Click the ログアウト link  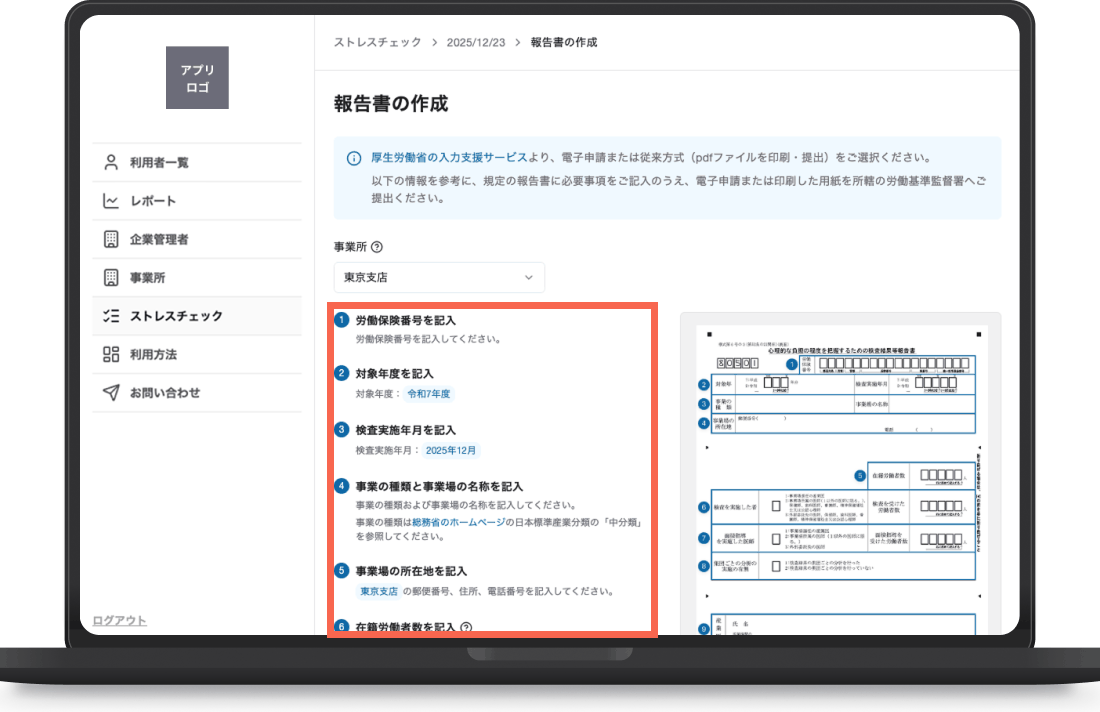120,621
